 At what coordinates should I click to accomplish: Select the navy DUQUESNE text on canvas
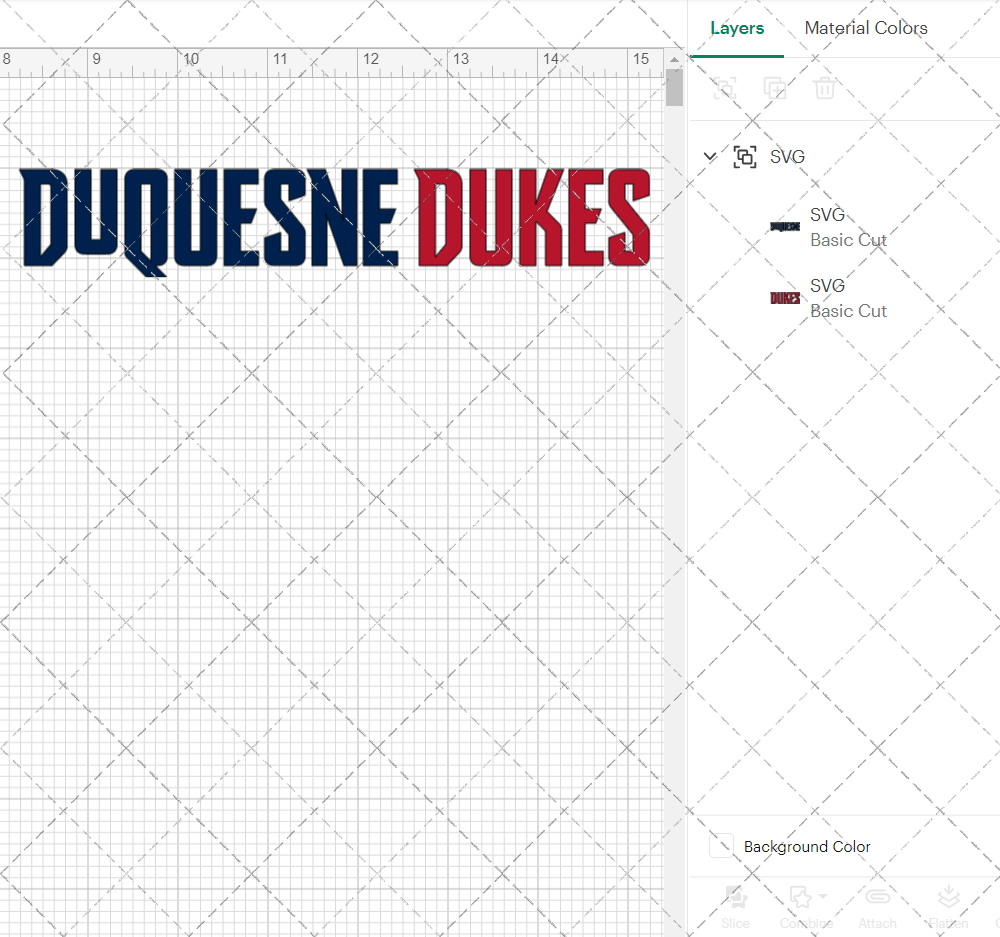point(210,221)
